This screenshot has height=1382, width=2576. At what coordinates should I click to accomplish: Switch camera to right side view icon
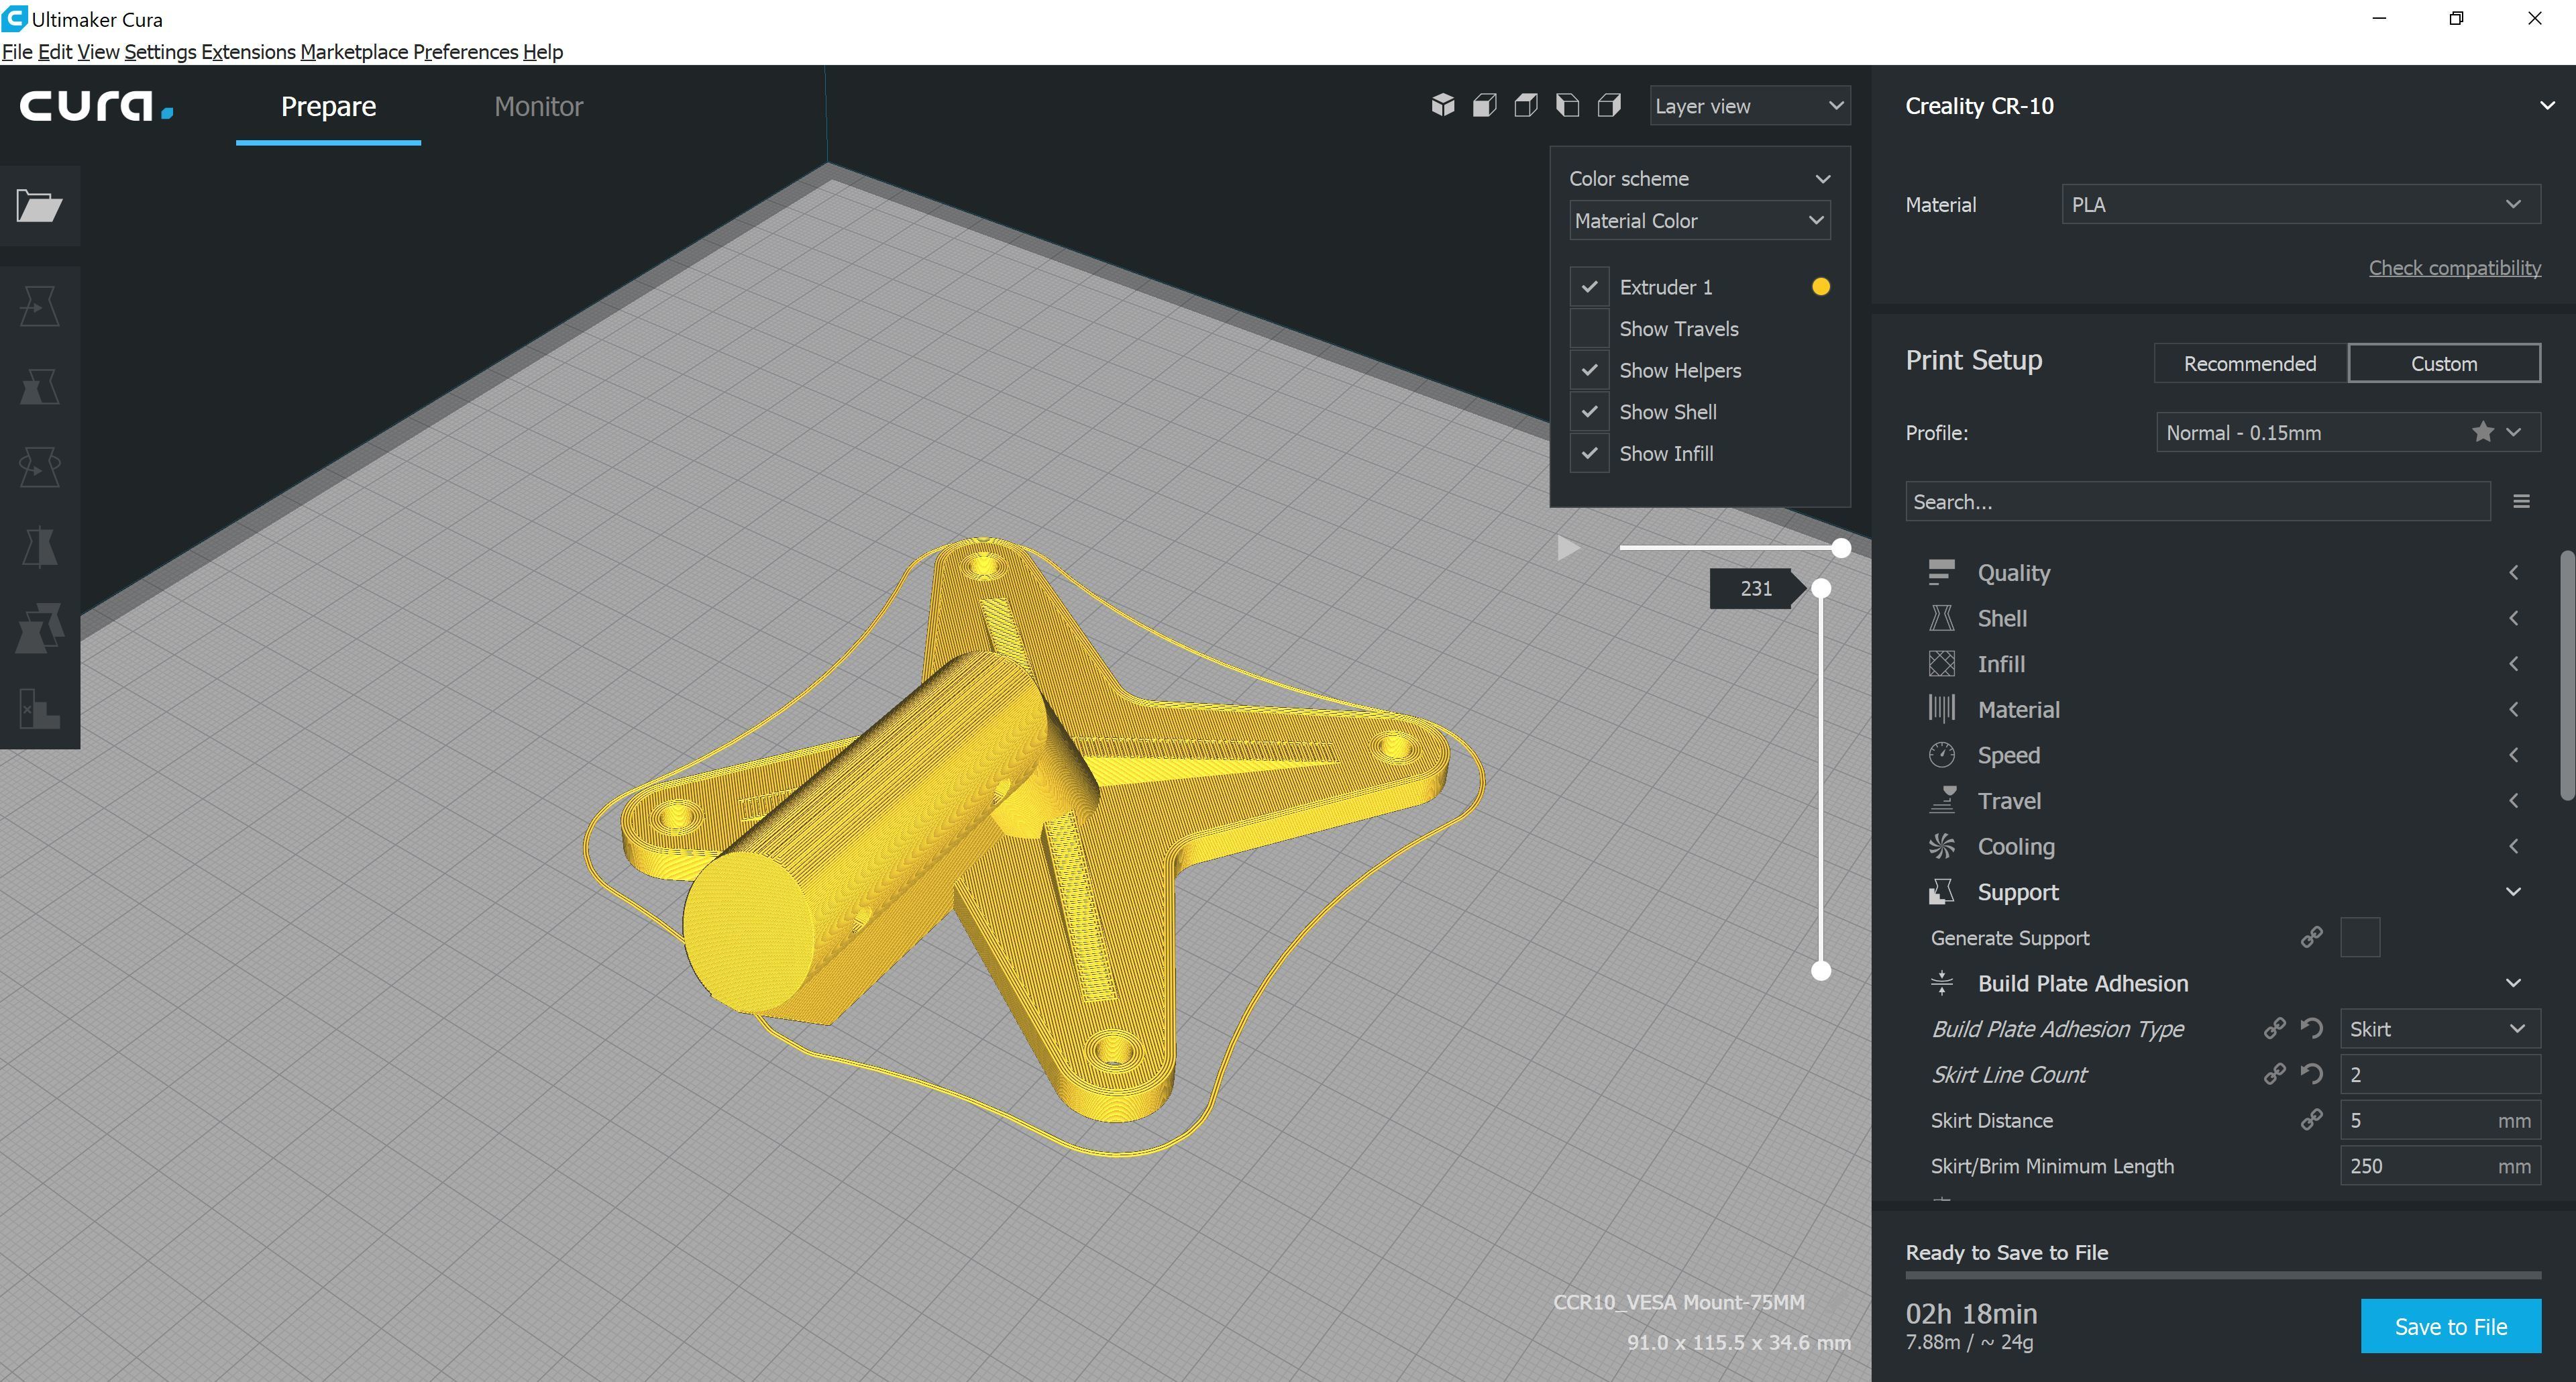click(1609, 105)
